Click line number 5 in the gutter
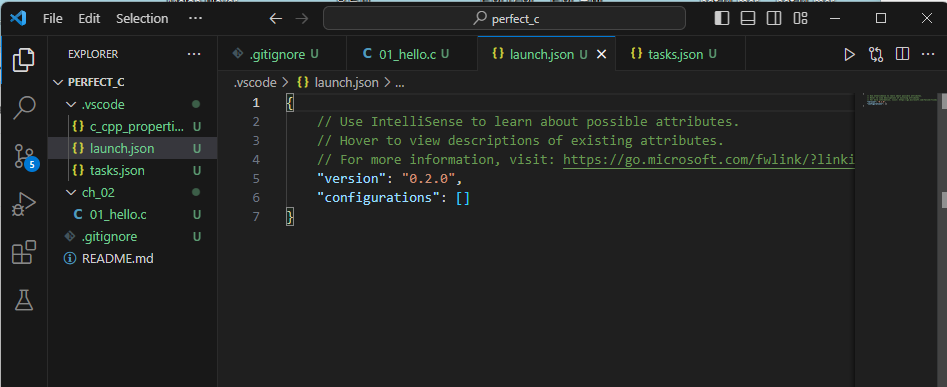The image size is (947, 387). point(256,179)
